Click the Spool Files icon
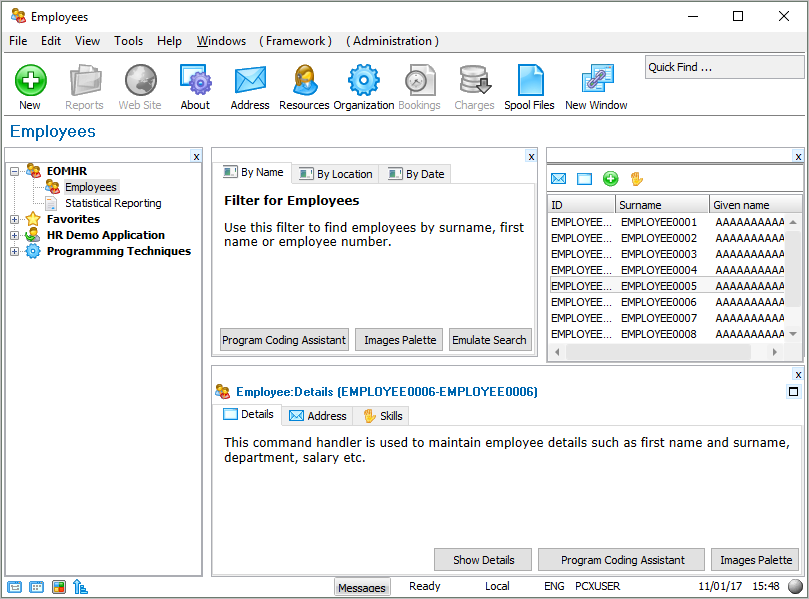This screenshot has width=809, height=599. 529,81
